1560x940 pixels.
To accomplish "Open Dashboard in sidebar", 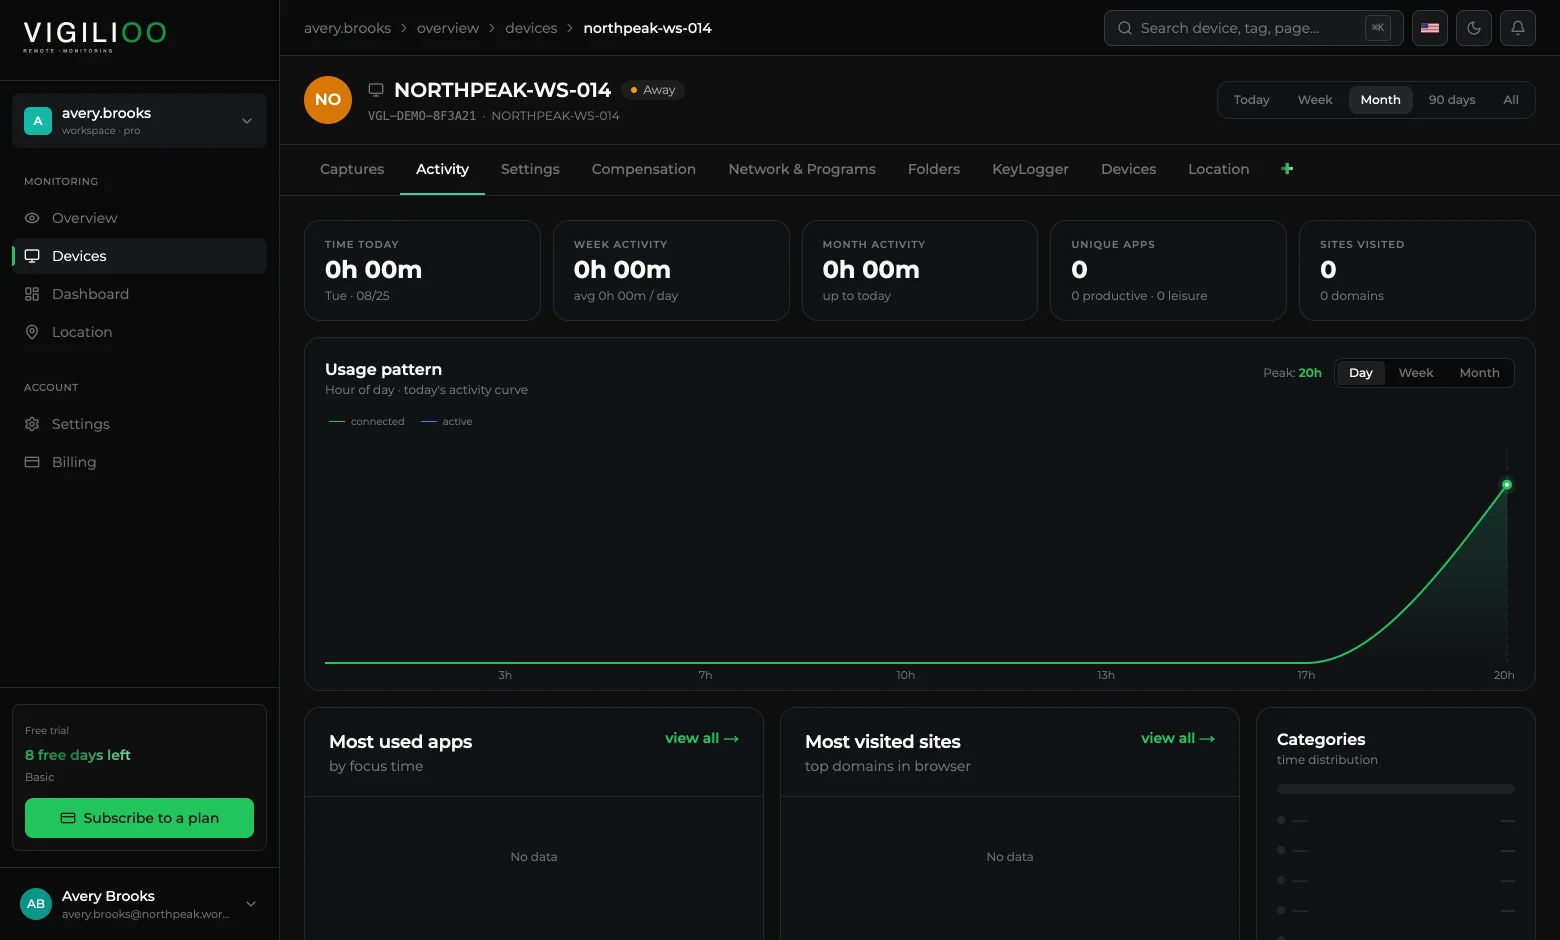I will coord(139,294).
